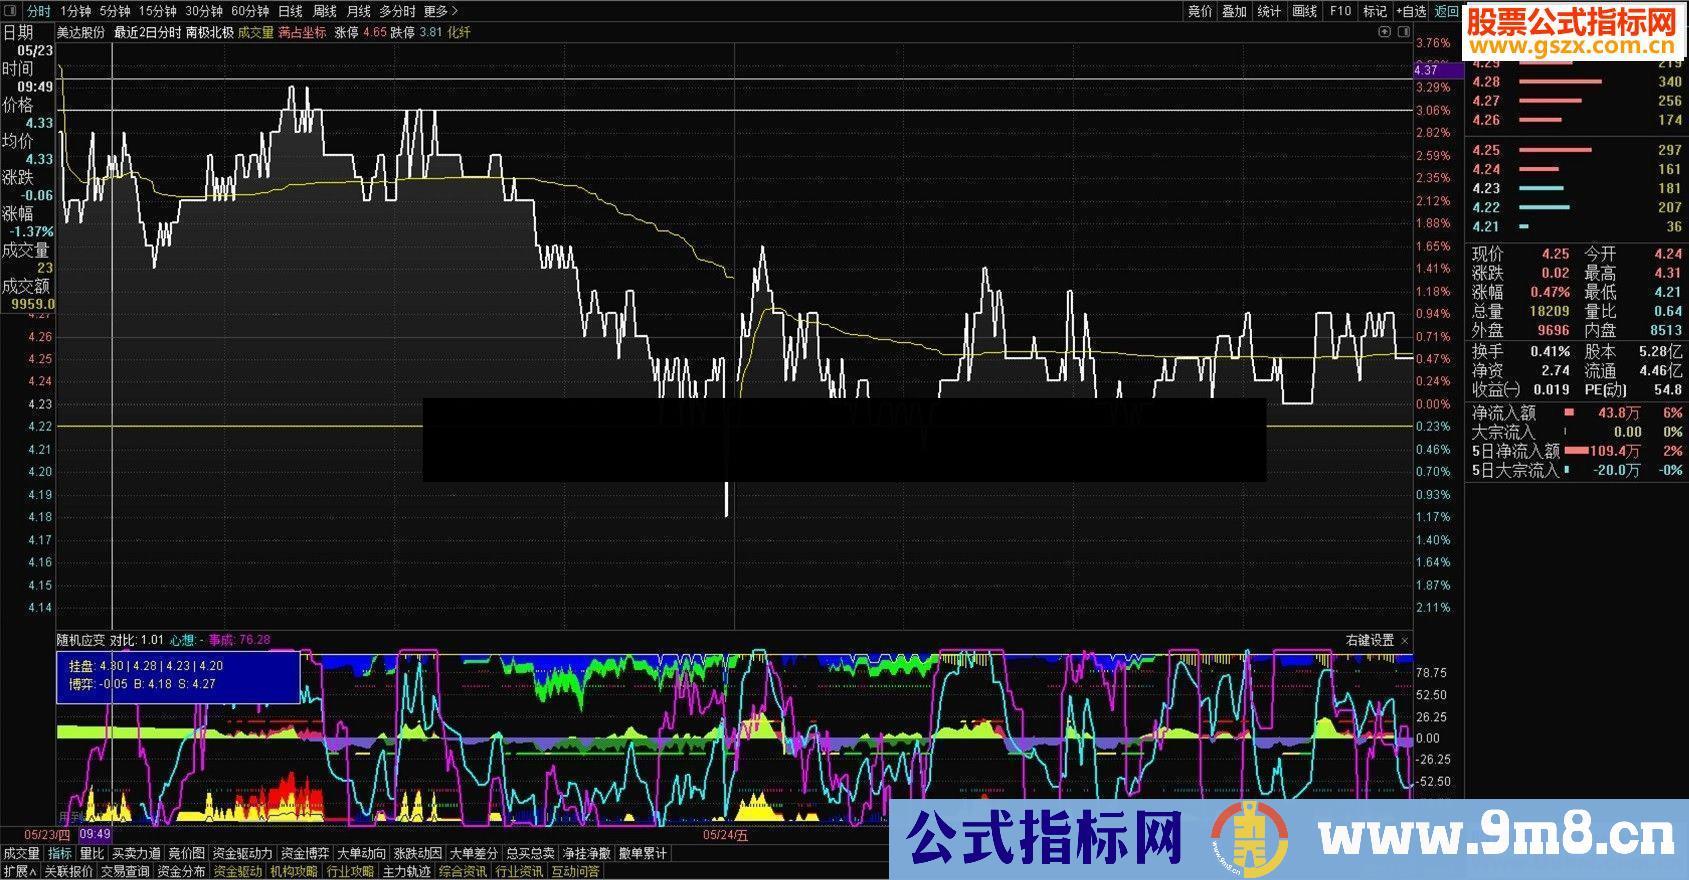Select the 大单差分 indicator tab
The height and width of the screenshot is (880, 1689).
pos(474,853)
